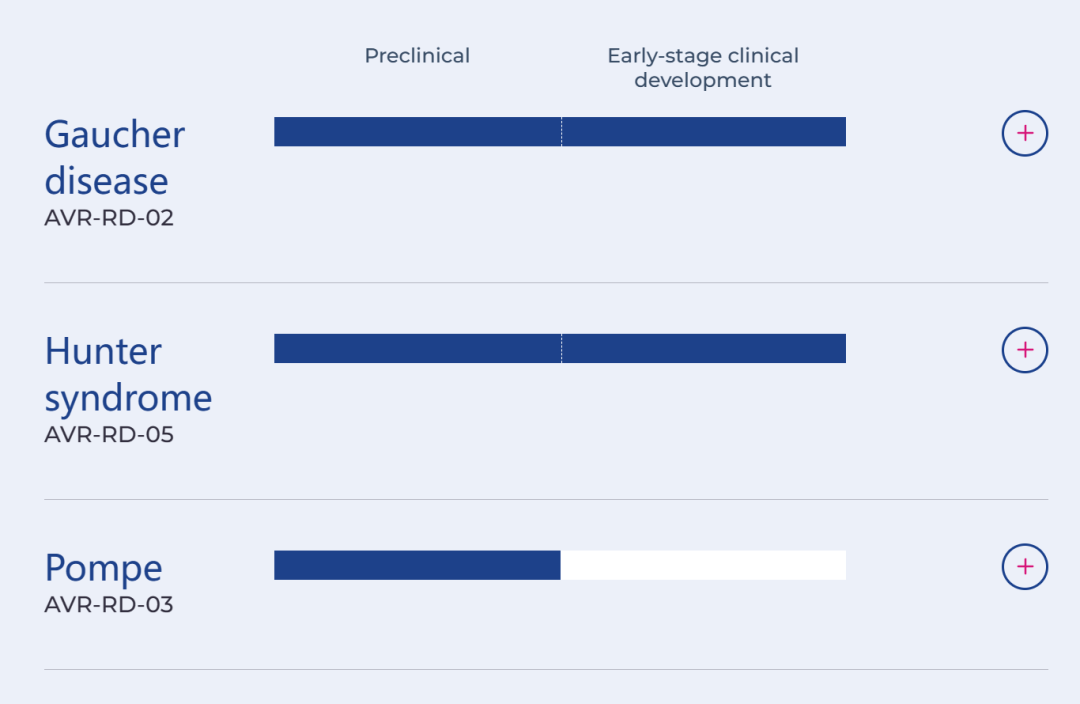Image resolution: width=1080 pixels, height=704 pixels.
Task: Click the divider in Hunter syndrome progress bar
Action: click(561, 349)
